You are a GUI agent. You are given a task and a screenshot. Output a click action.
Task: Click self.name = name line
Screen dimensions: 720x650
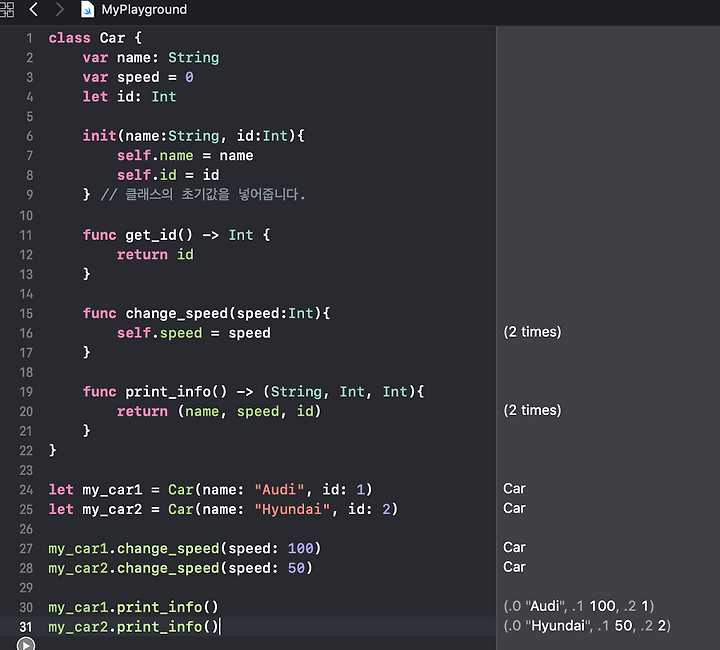coord(185,156)
